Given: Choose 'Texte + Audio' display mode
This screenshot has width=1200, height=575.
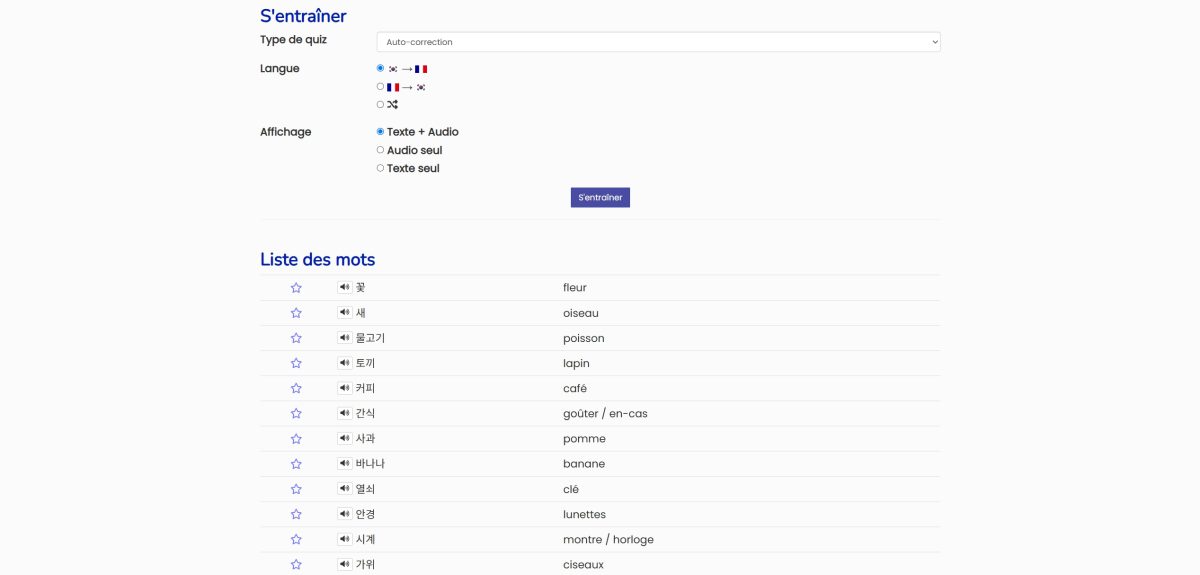Looking at the screenshot, I should (380, 131).
